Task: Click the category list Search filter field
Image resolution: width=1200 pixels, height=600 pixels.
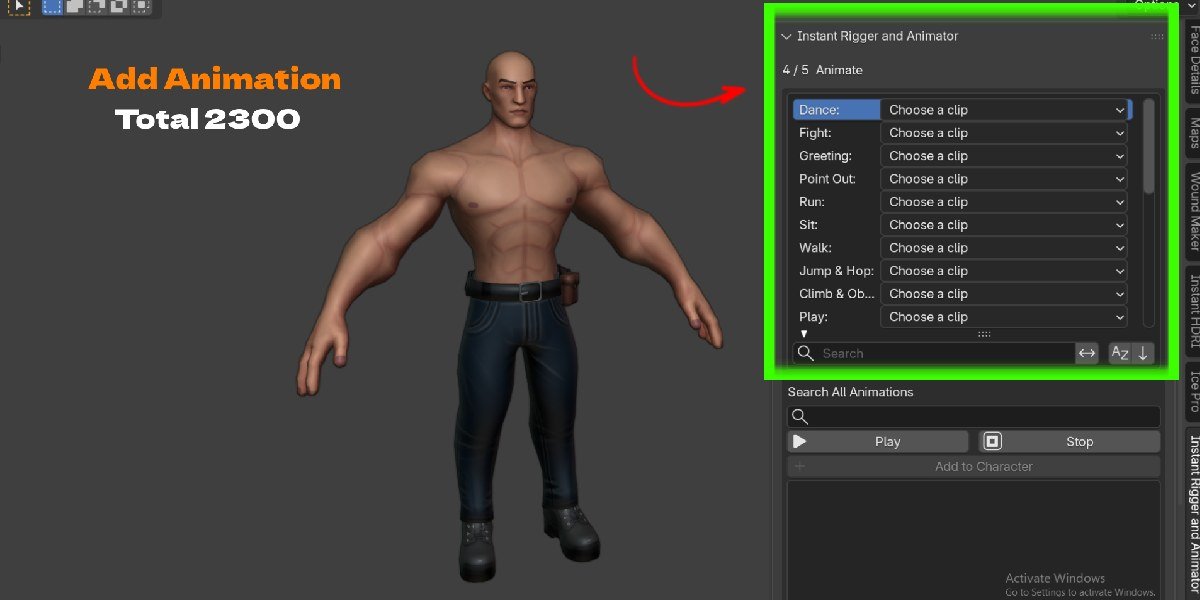Action: click(934, 353)
